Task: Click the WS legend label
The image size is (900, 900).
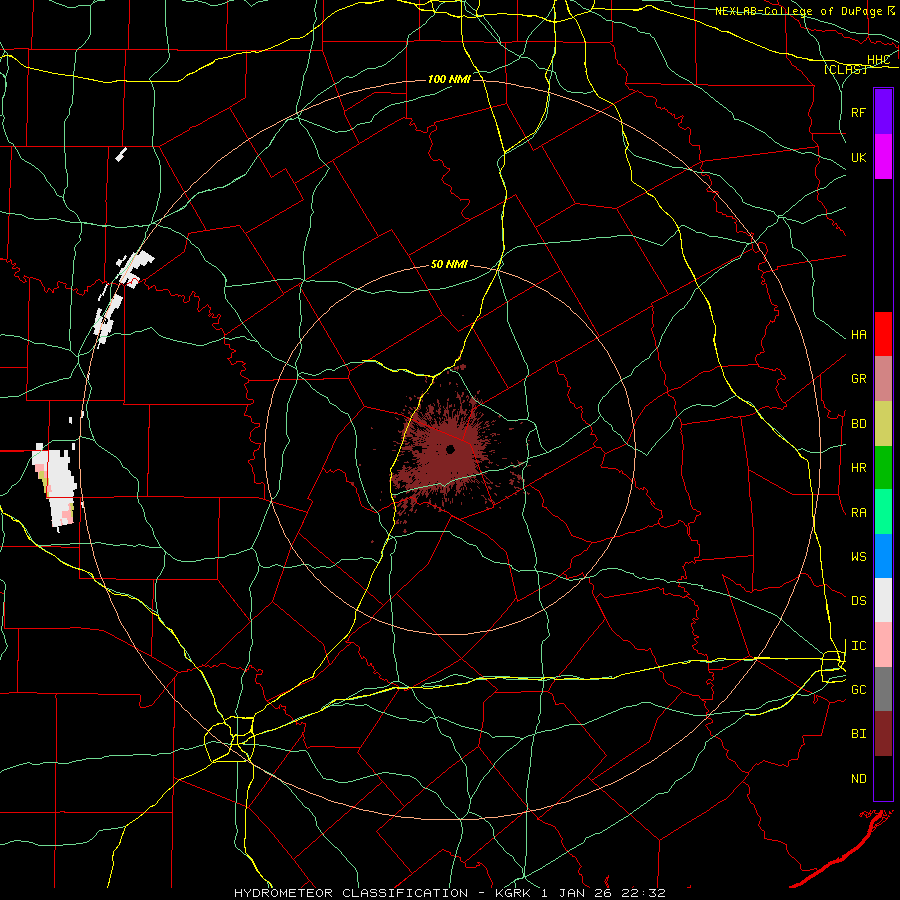Action: click(859, 557)
